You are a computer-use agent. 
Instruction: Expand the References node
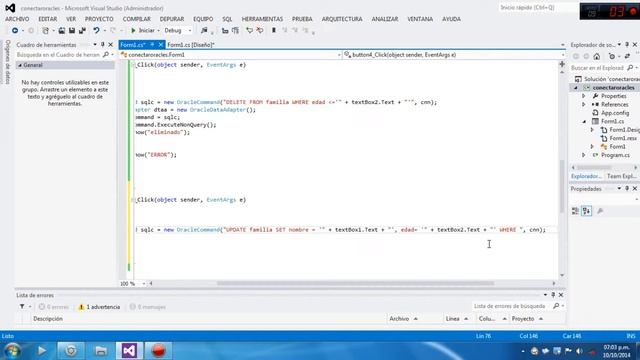click(584, 104)
